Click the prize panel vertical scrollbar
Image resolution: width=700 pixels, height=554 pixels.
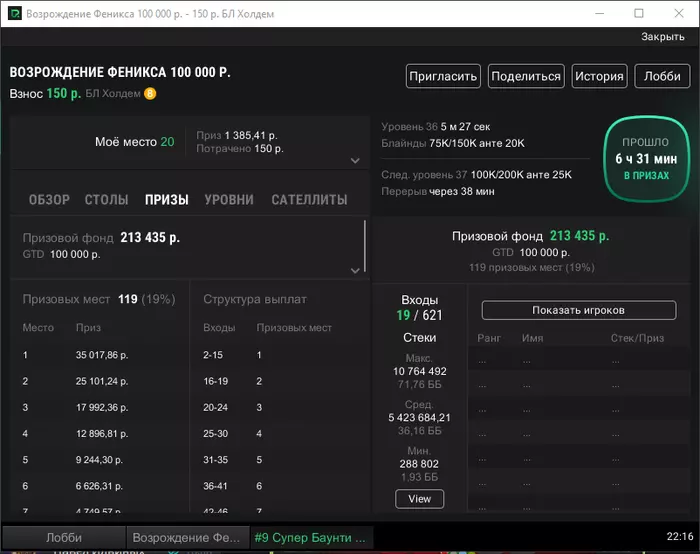point(365,246)
